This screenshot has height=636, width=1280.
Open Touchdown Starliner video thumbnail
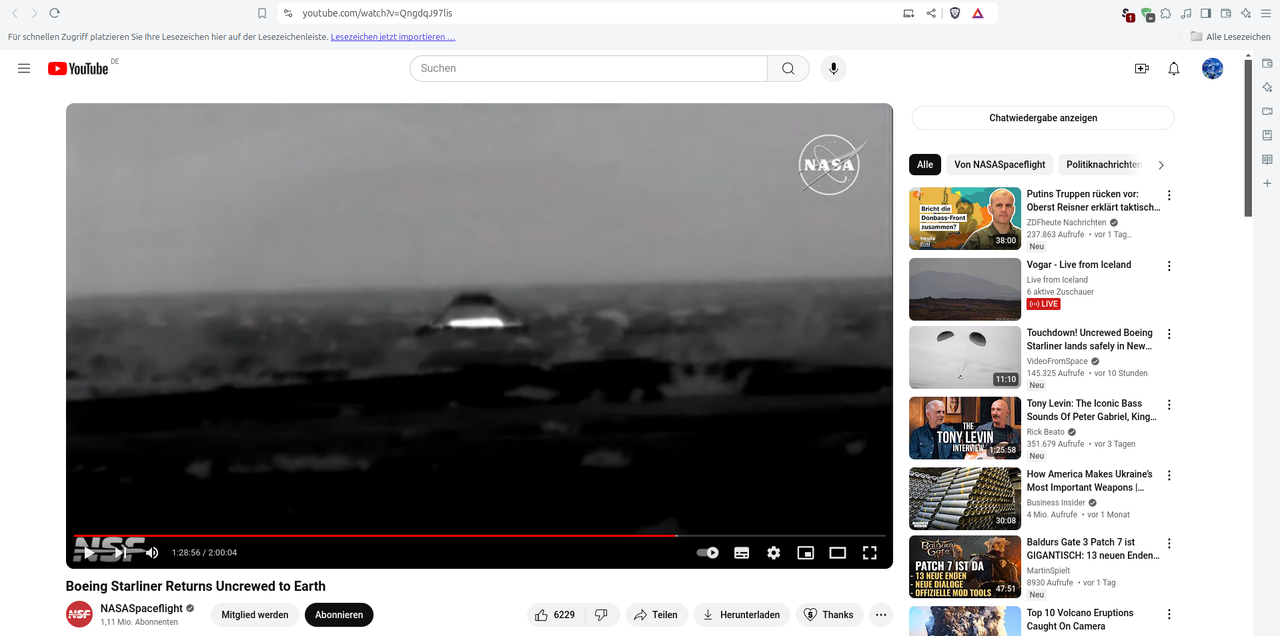965,358
